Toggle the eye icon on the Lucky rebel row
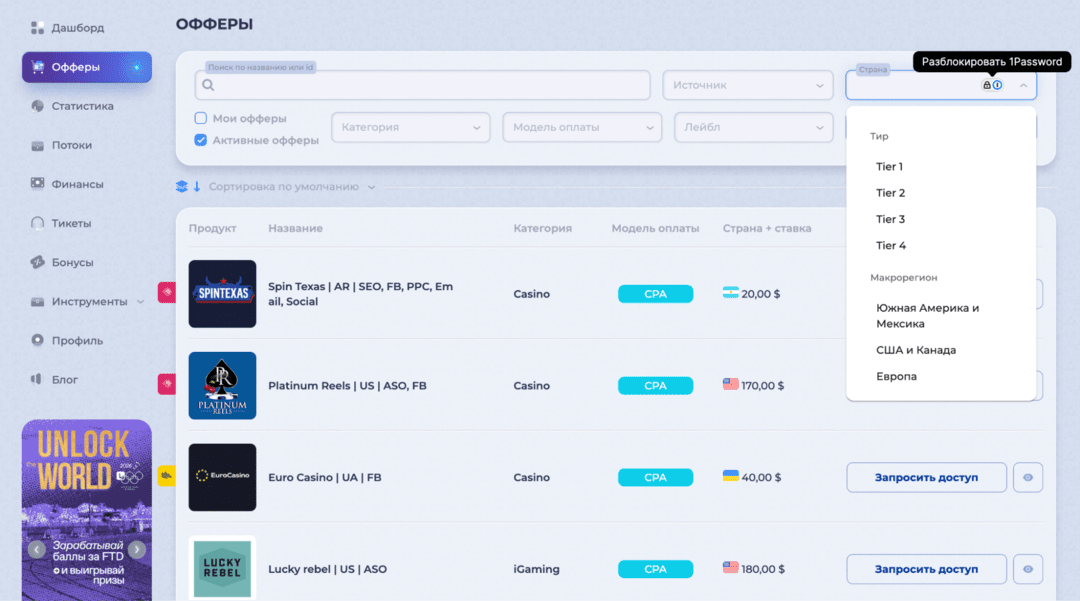The height and width of the screenshot is (601, 1080). (x=1028, y=569)
